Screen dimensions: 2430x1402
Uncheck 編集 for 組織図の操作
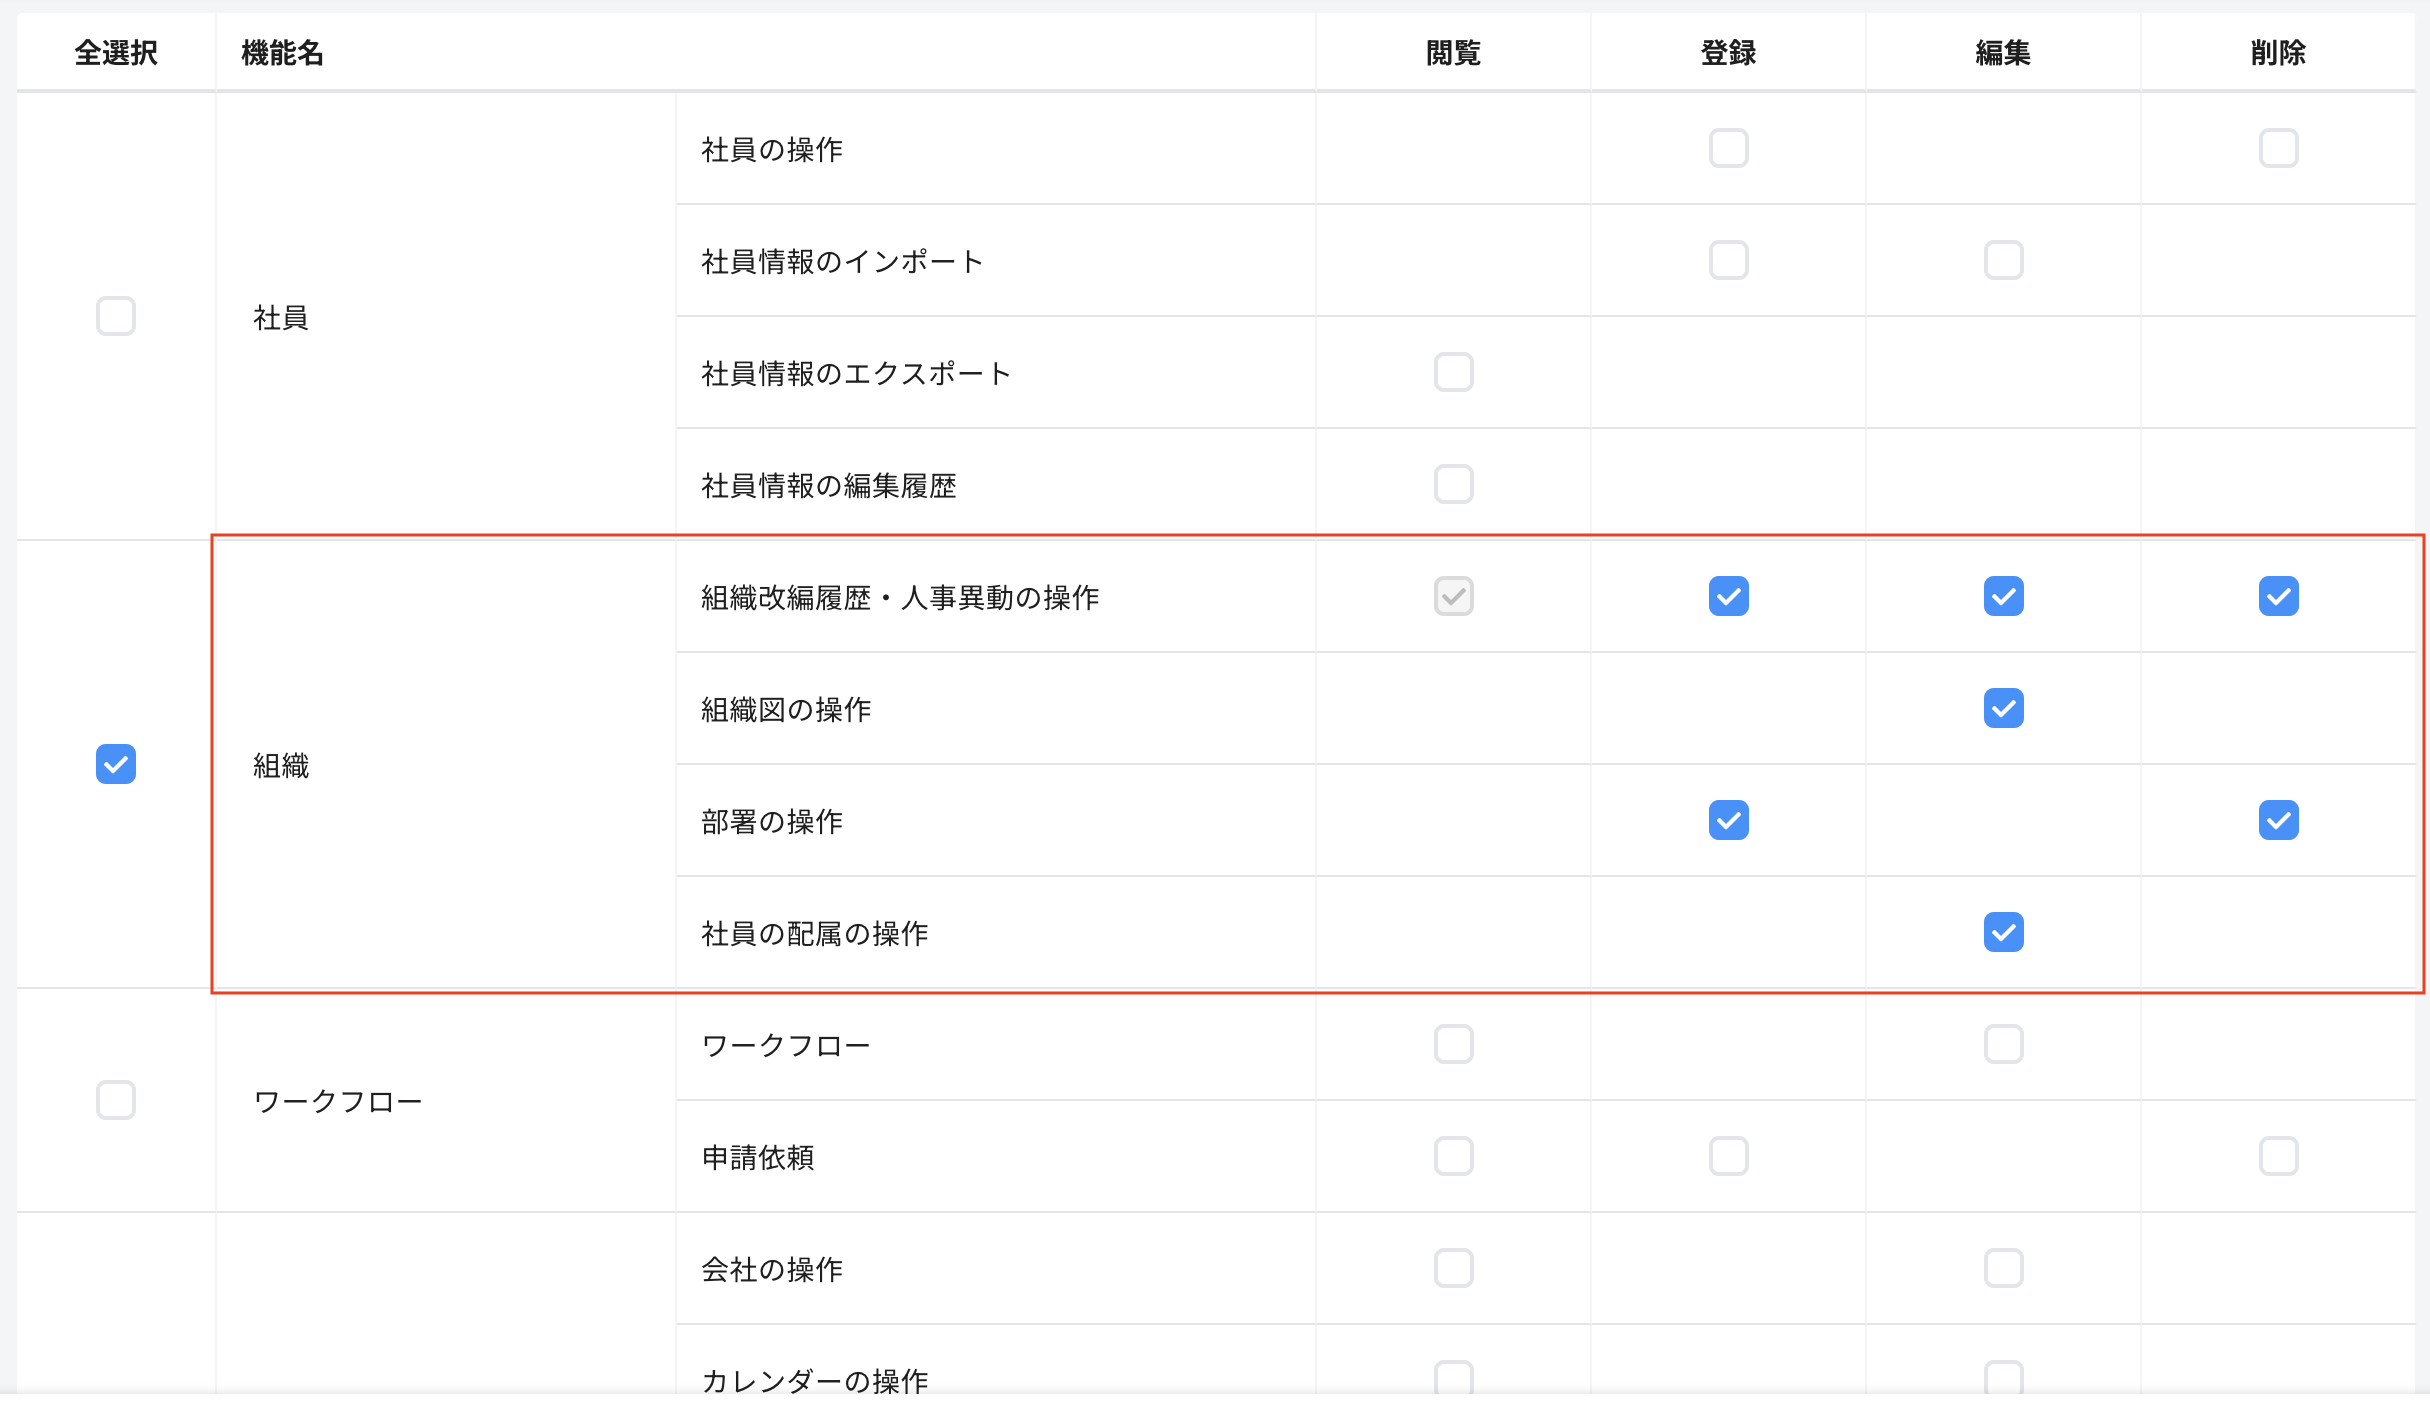(x=2003, y=708)
